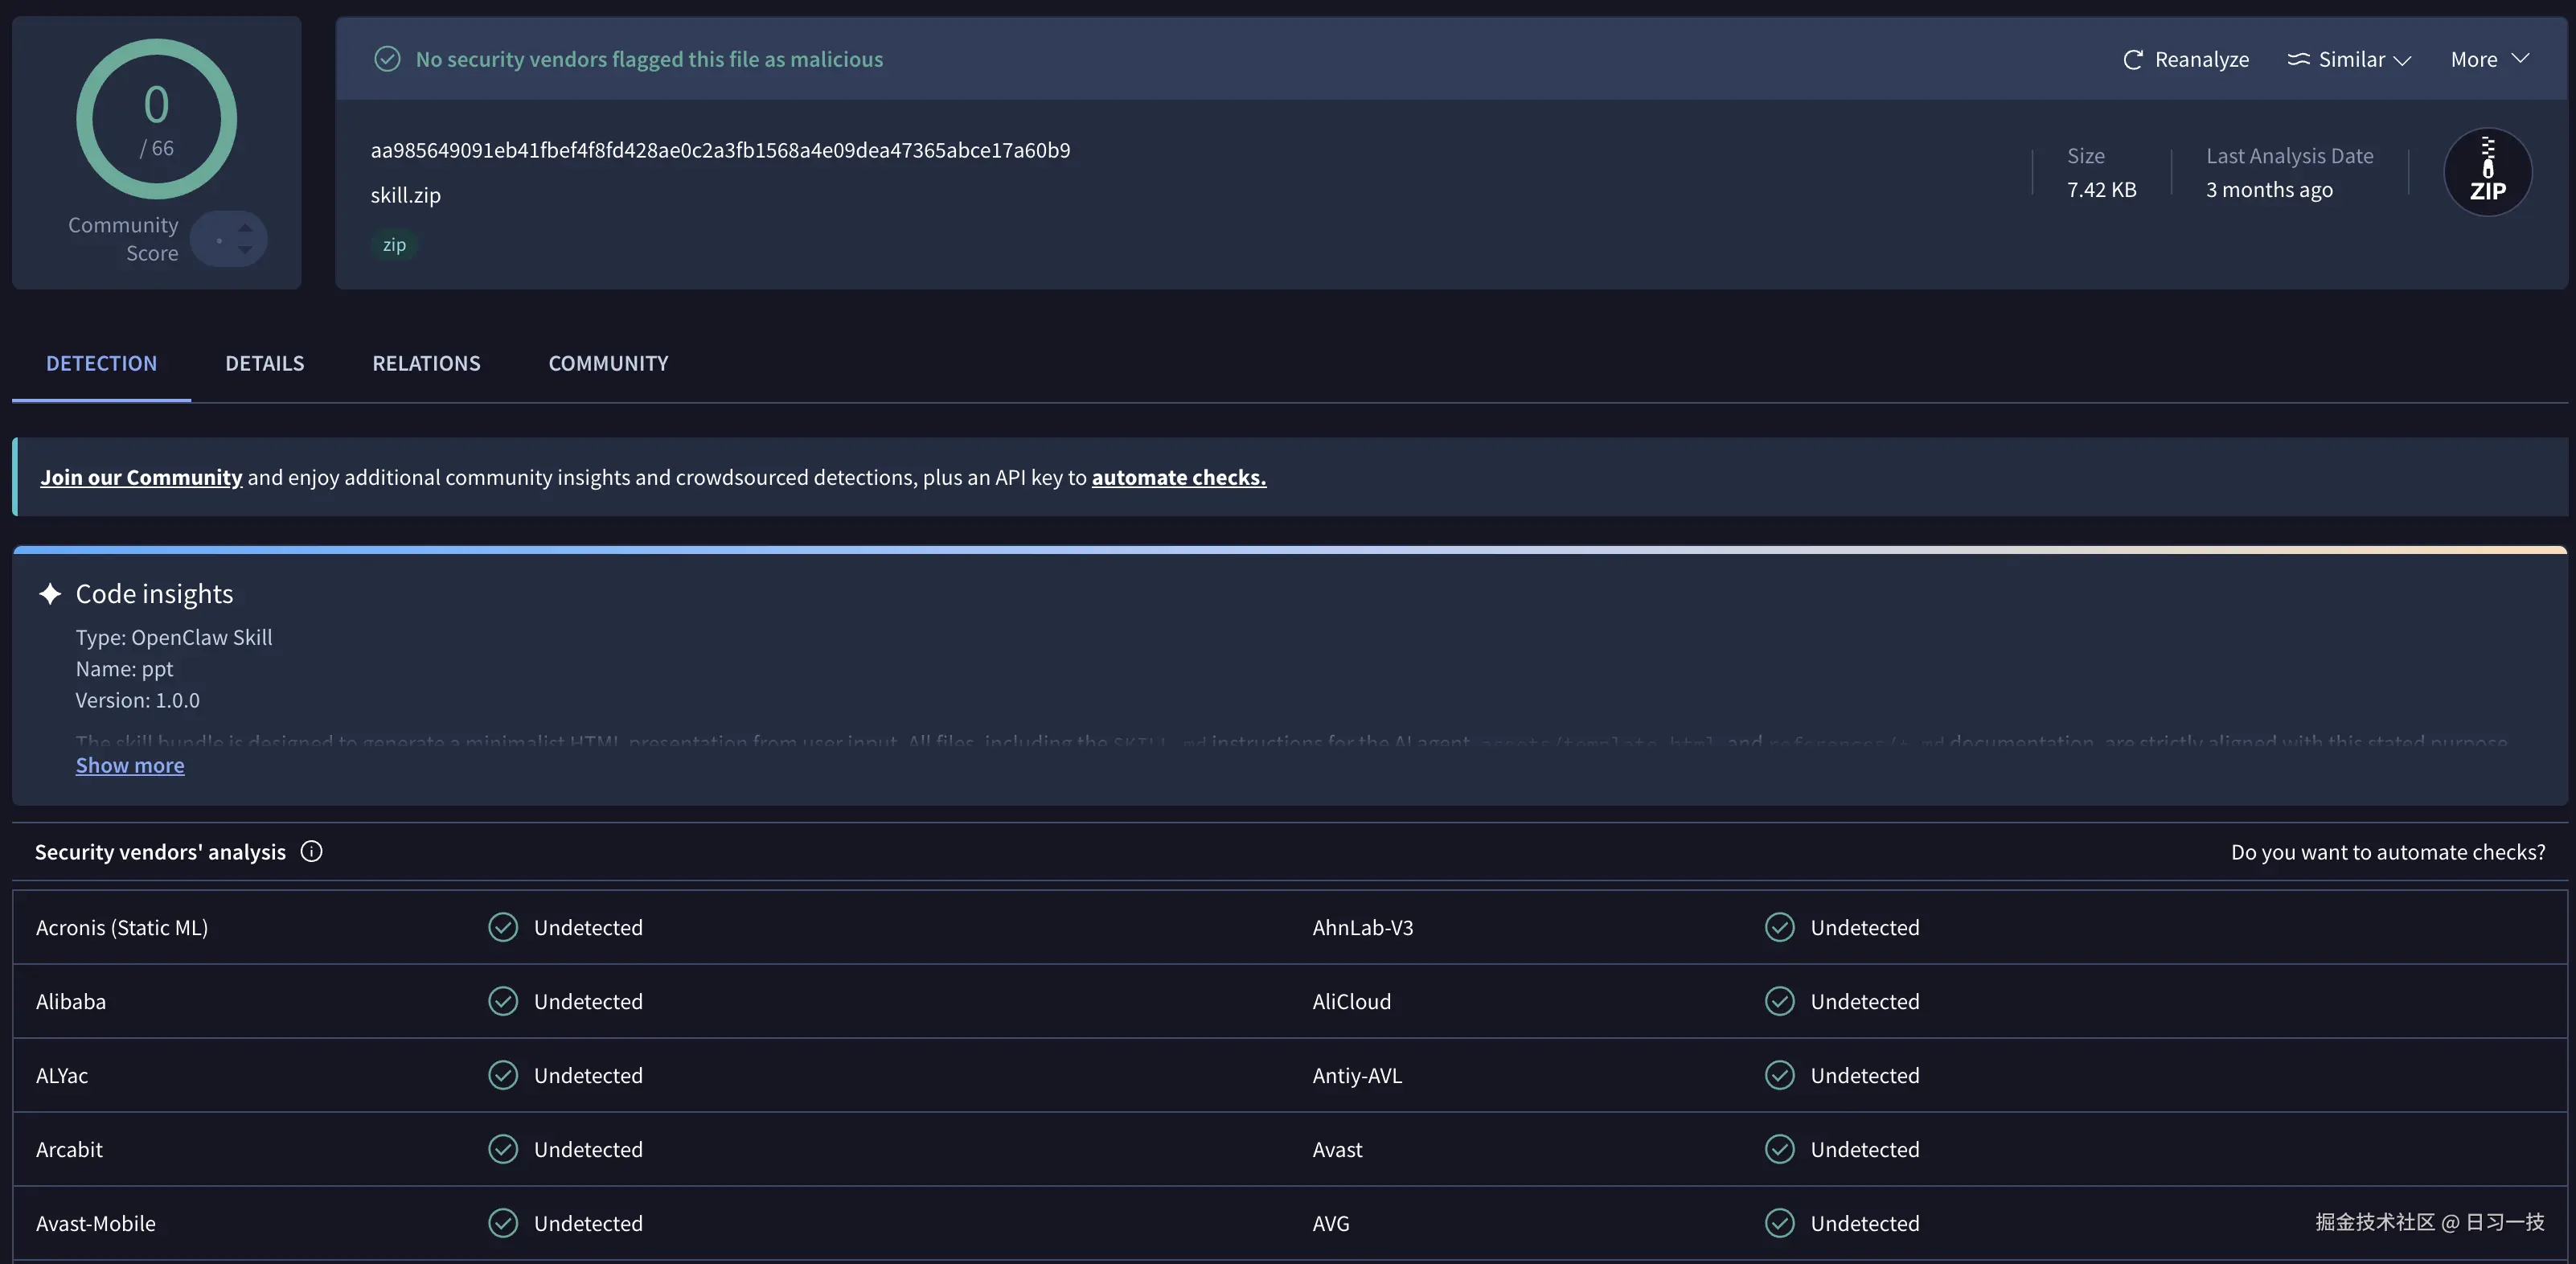Click the Arcabit vendor name

click(x=69, y=1149)
